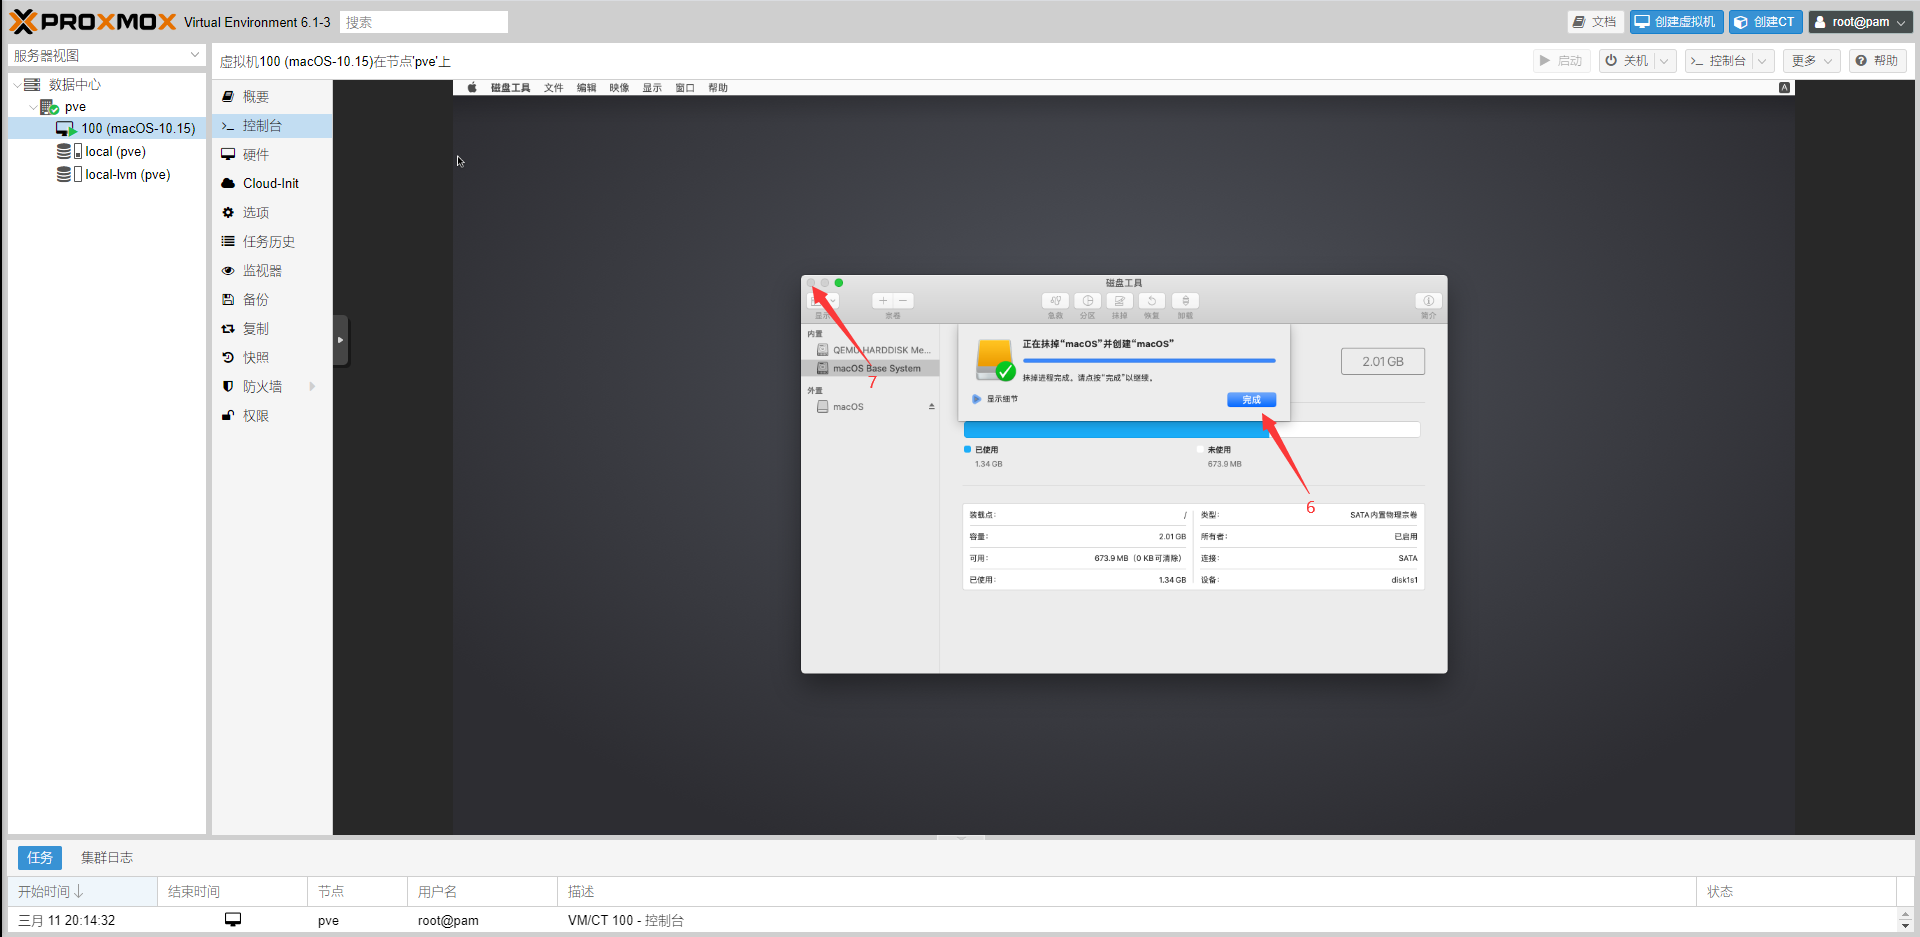
Task: Select local-lvm (pve) storage in tree
Action: tap(127, 175)
